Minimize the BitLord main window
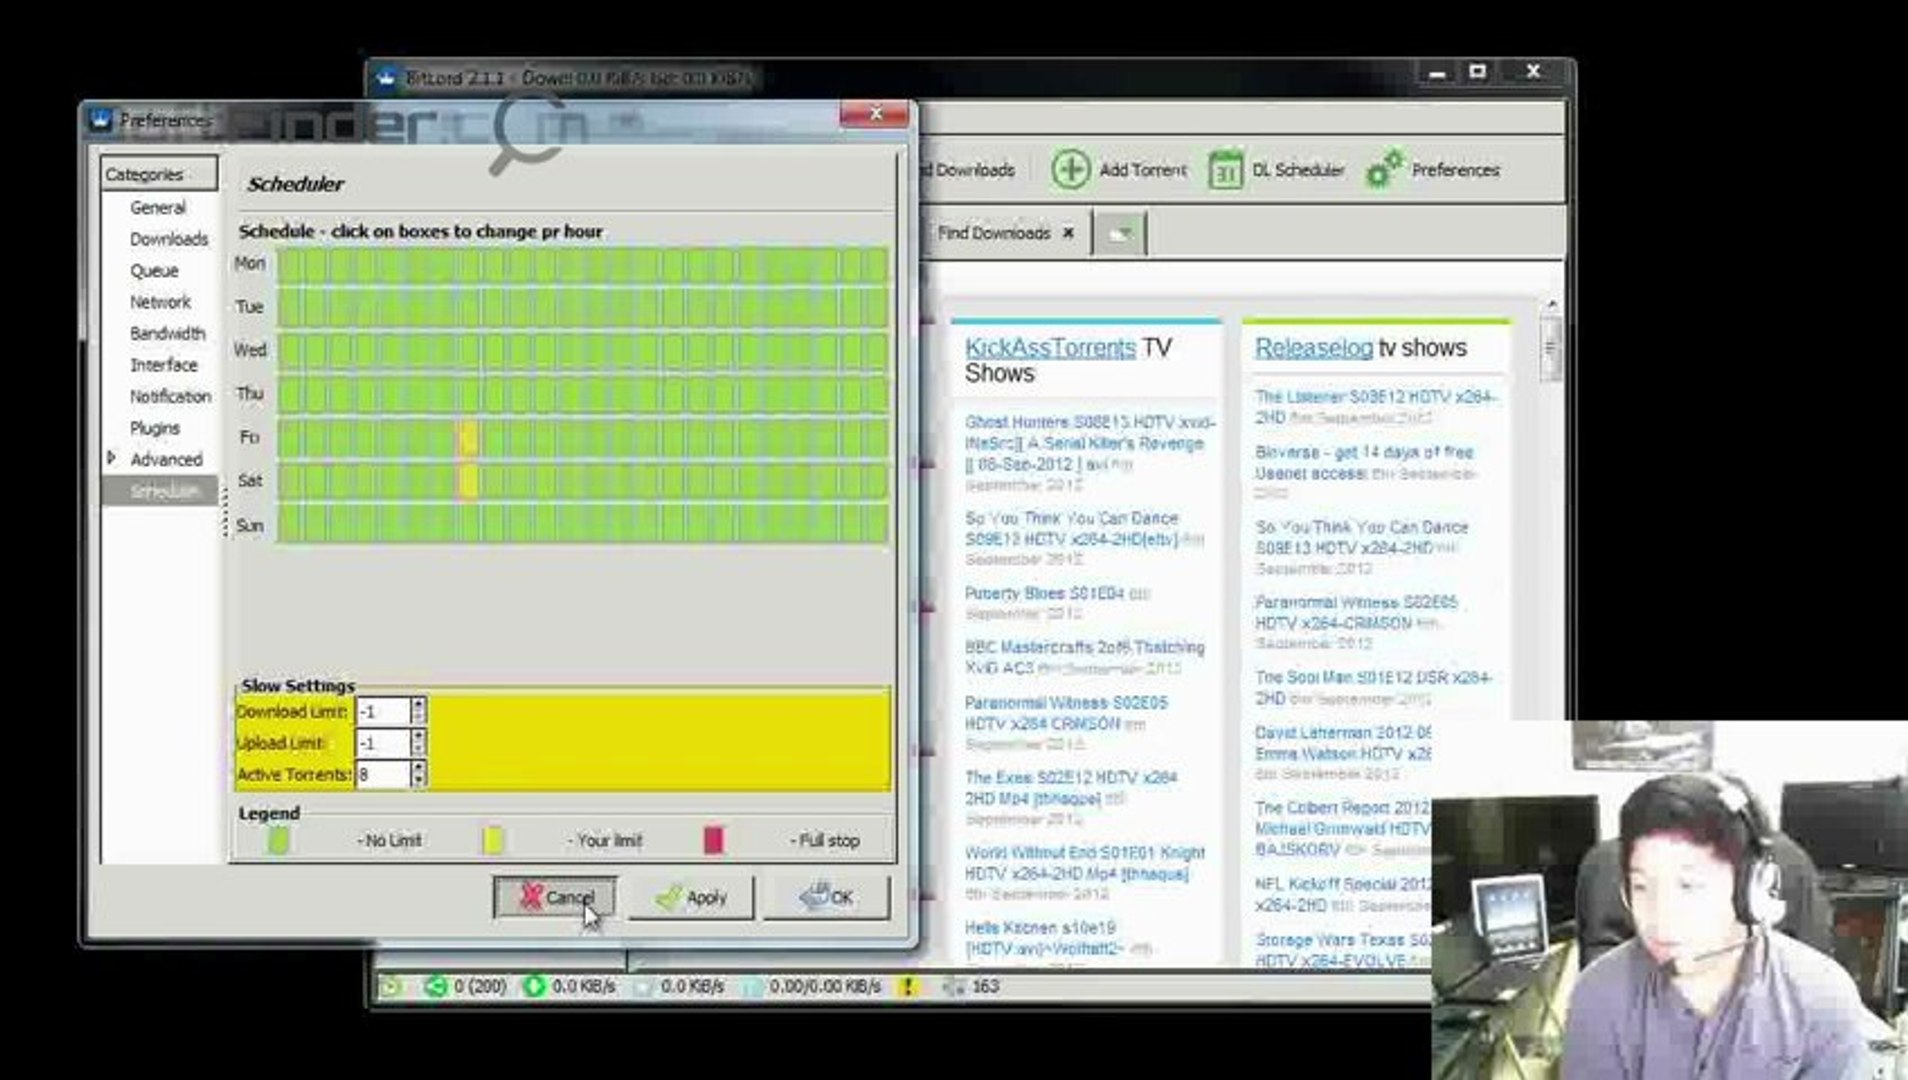 click(x=1437, y=73)
